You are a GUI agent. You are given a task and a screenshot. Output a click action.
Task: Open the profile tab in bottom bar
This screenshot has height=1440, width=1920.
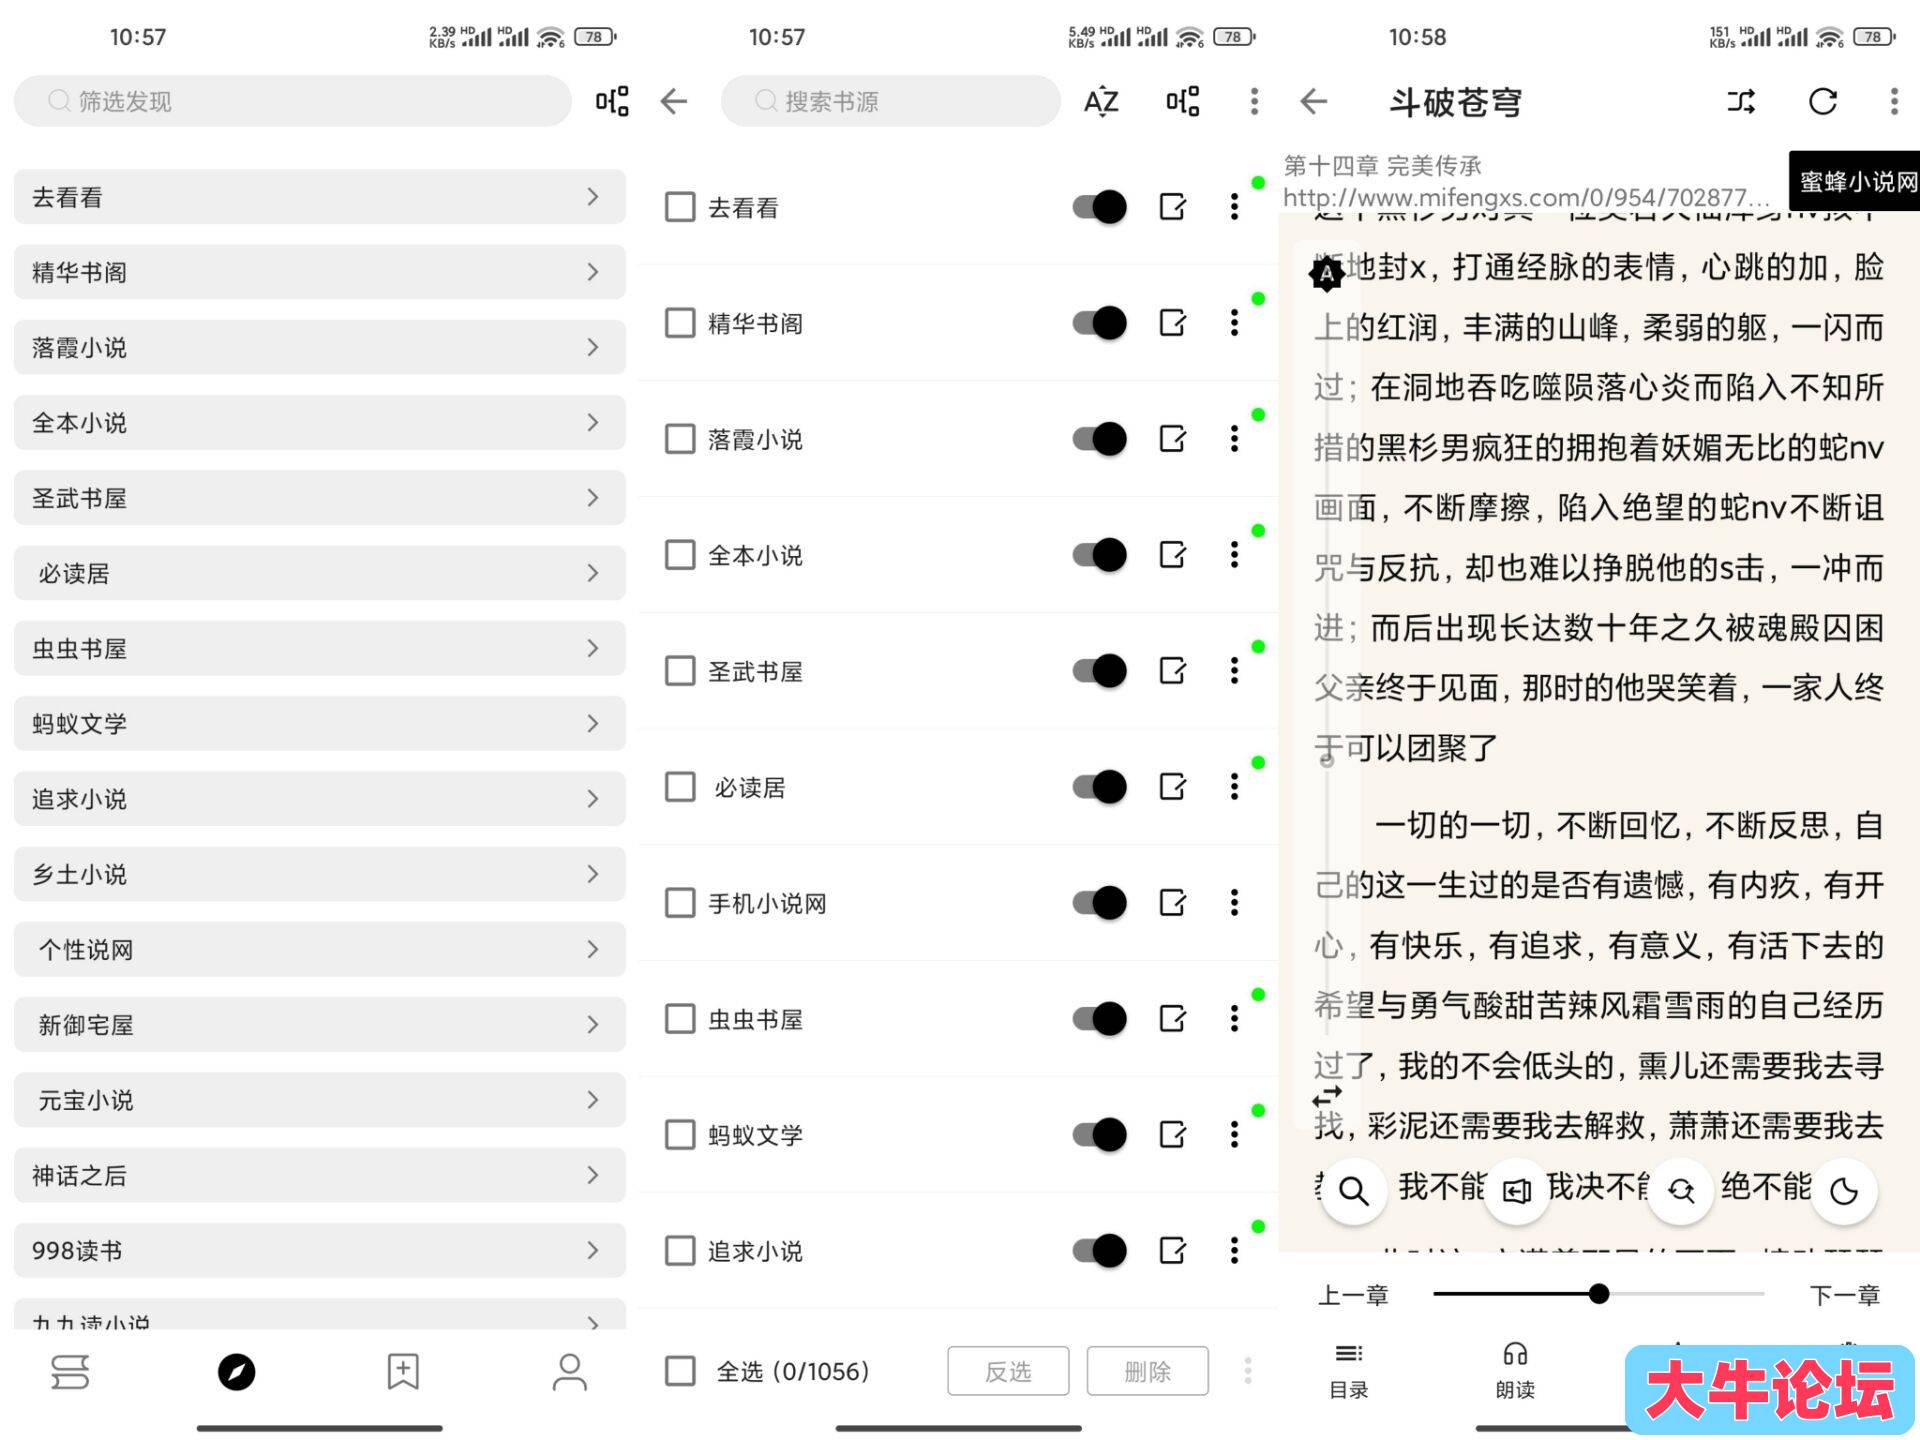pyautogui.click(x=569, y=1372)
